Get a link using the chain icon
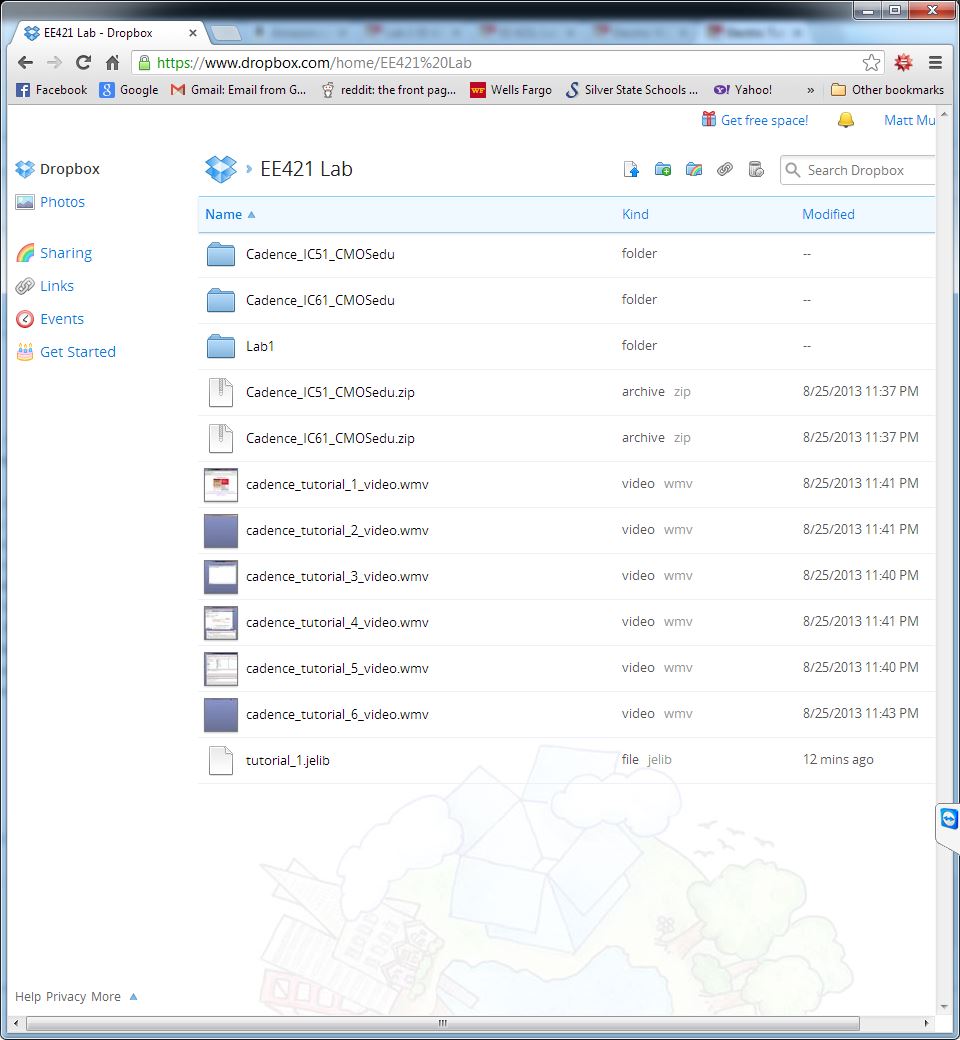Image resolution: width=960 pixels, height=1040 pixels. pos(725,169)
